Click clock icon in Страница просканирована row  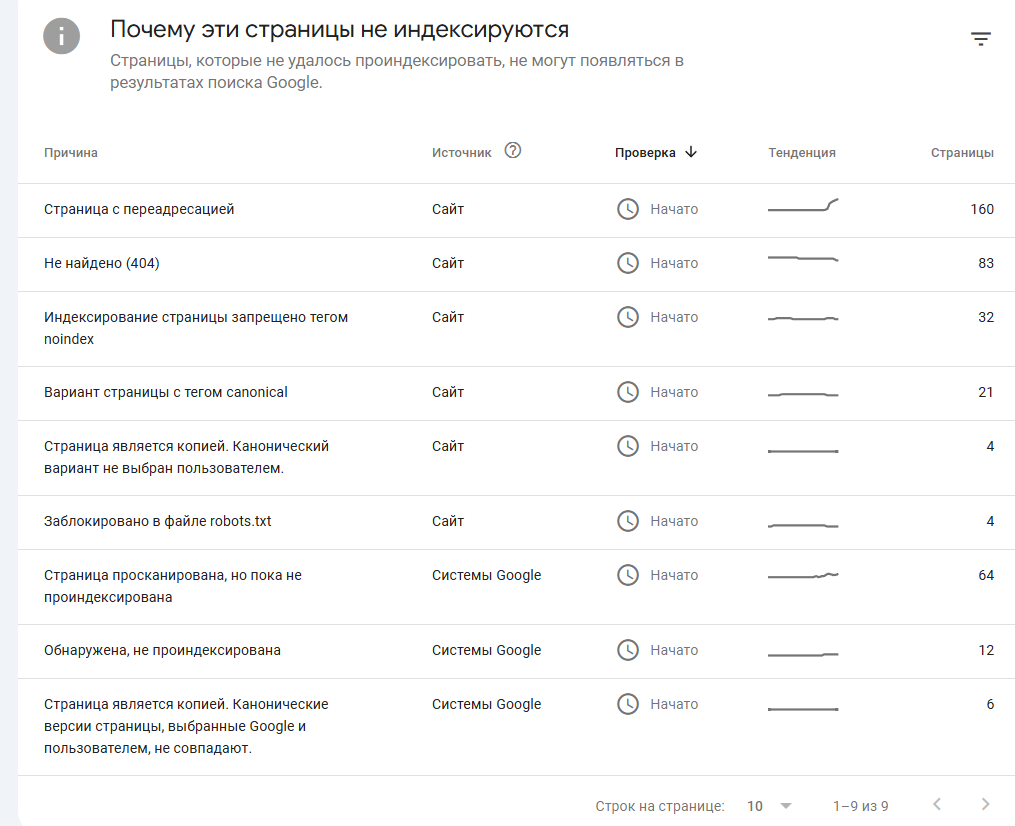pyautogui.click(x=627, y=575)
